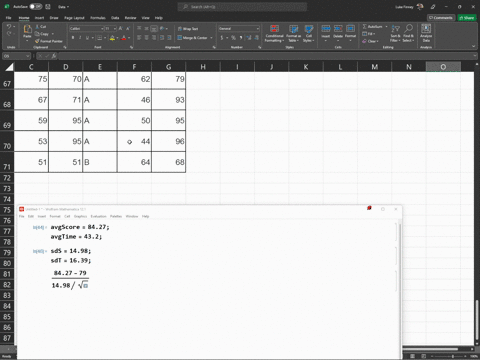Click the Cut scissors icon
480x360 pixels.
(x=38, y=27)
